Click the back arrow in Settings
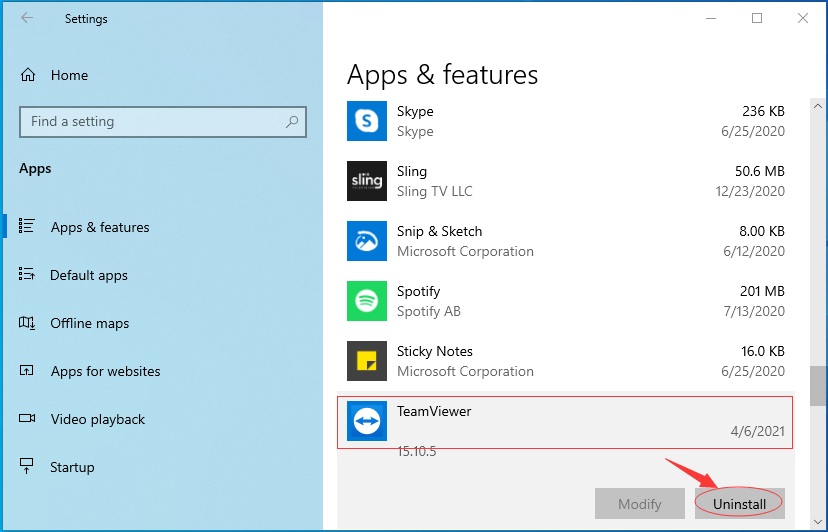828x532 pixels. 27,18
